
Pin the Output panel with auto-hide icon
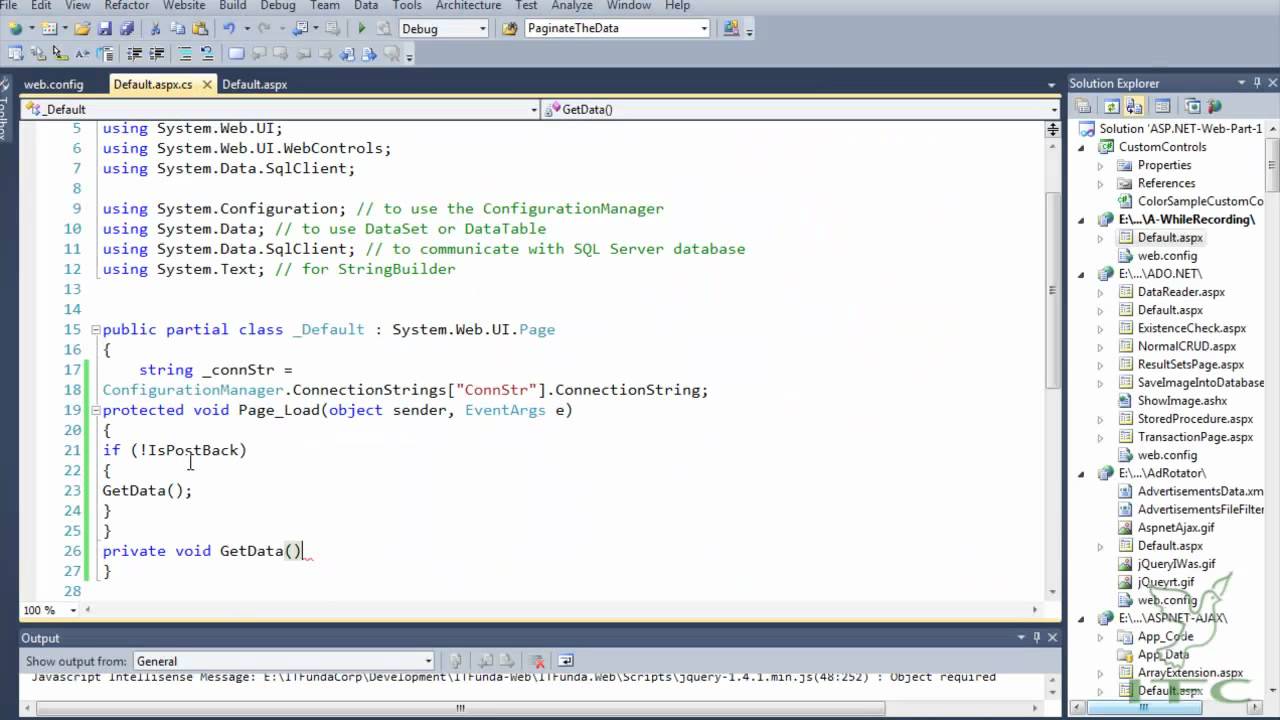(x=1036, y=637)
